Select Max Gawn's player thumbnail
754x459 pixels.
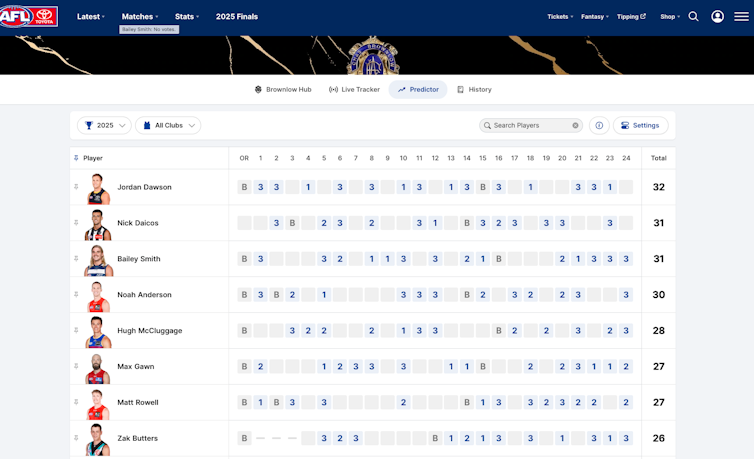(x=97, y=366)
